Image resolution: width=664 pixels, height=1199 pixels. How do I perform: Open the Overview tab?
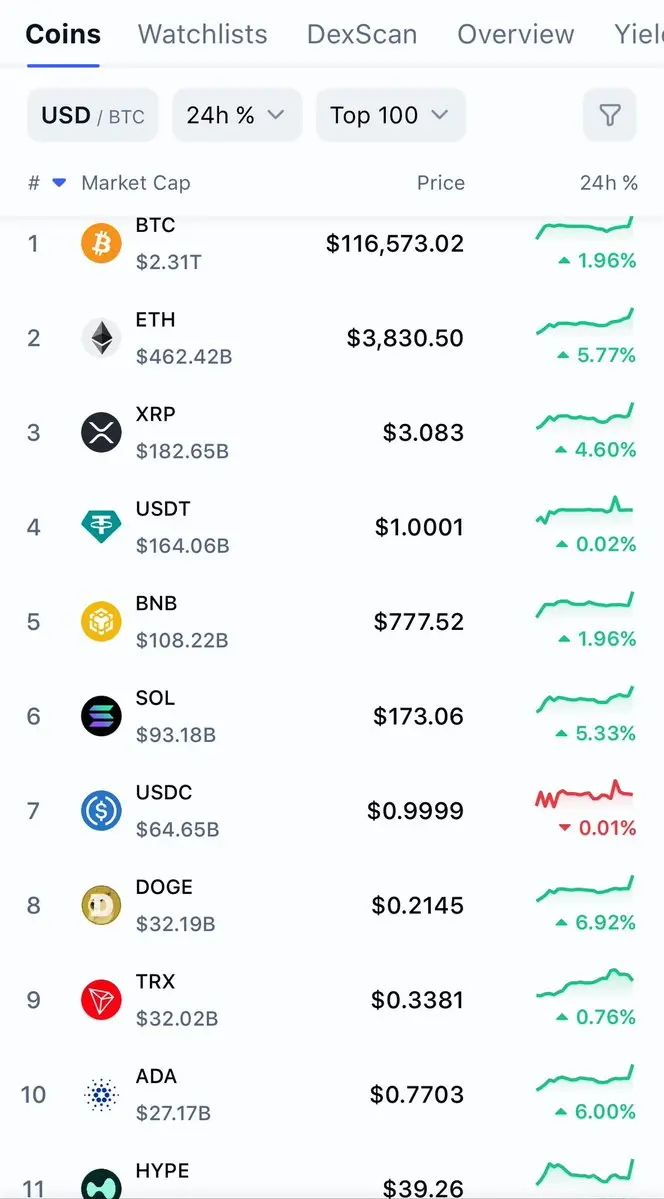pos(516,34)
